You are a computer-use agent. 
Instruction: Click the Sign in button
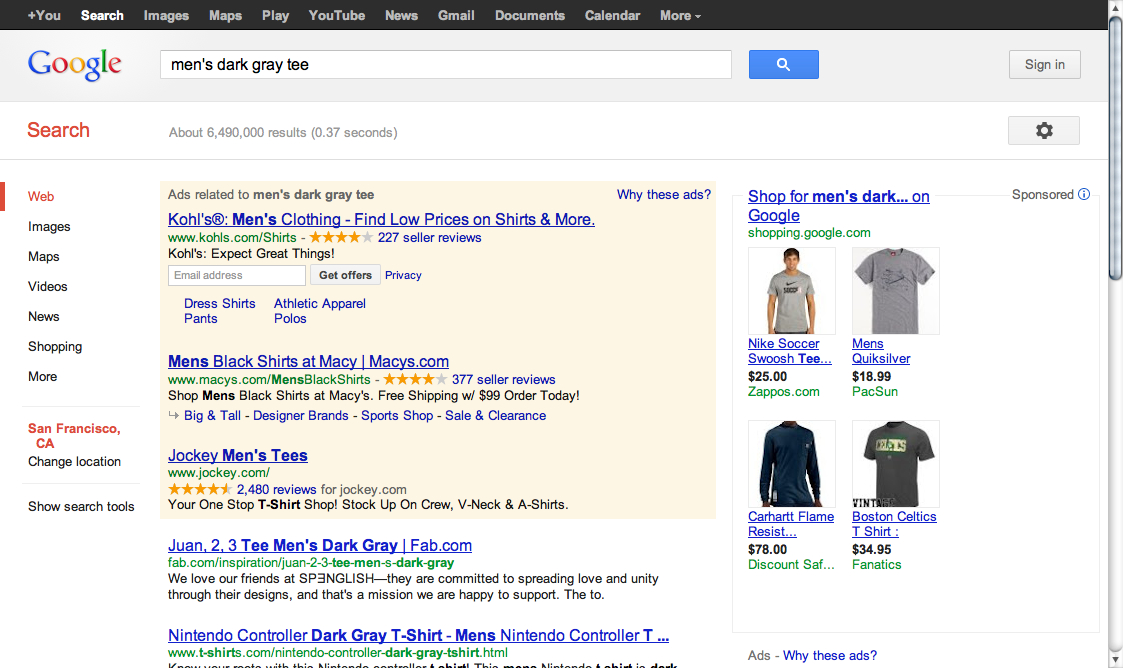pos(1044,64)
